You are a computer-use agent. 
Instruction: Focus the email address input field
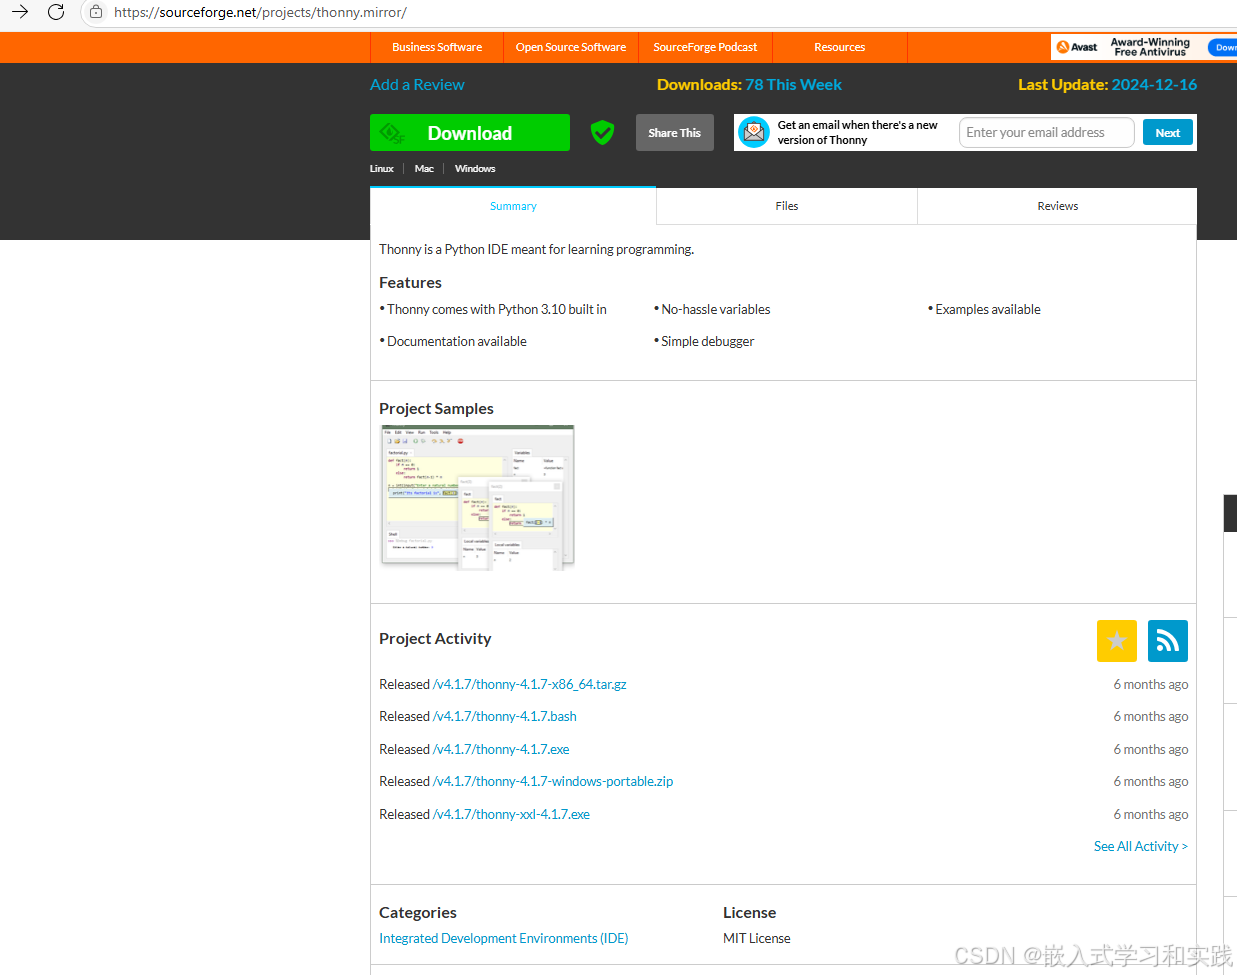pyautogui.click(x=1047, y=133)
